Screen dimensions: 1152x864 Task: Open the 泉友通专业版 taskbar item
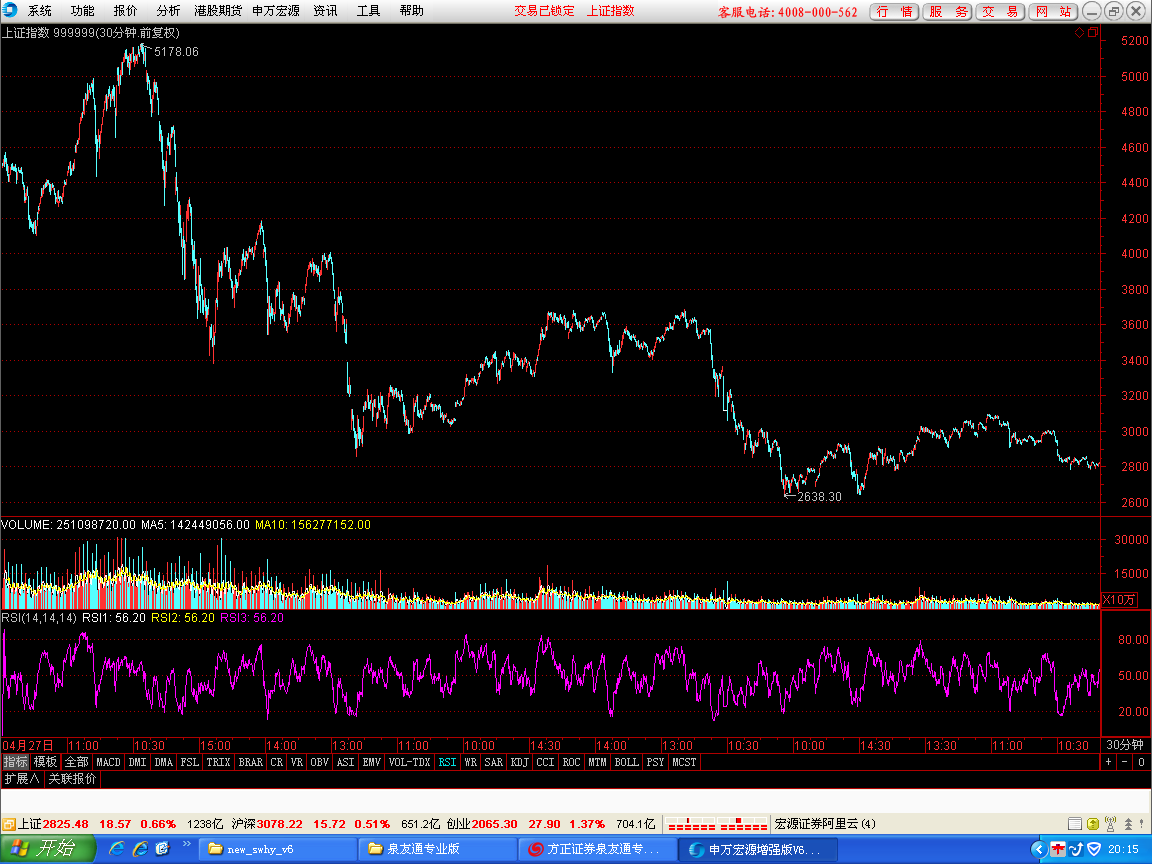(436, 849)
